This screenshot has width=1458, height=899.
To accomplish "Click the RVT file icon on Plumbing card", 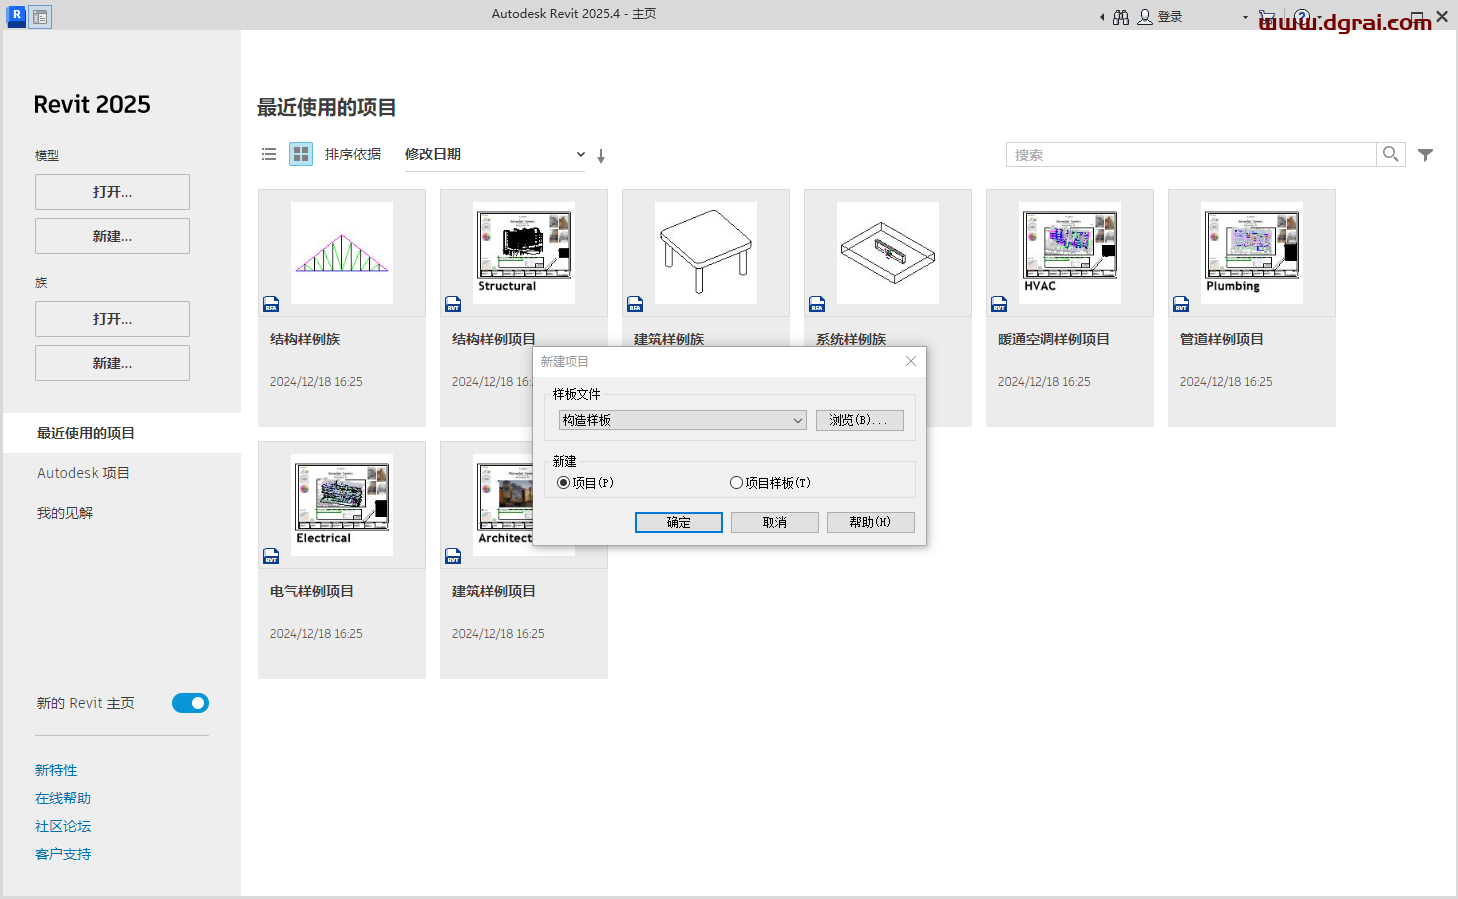I will click(x=1181, y=304).
